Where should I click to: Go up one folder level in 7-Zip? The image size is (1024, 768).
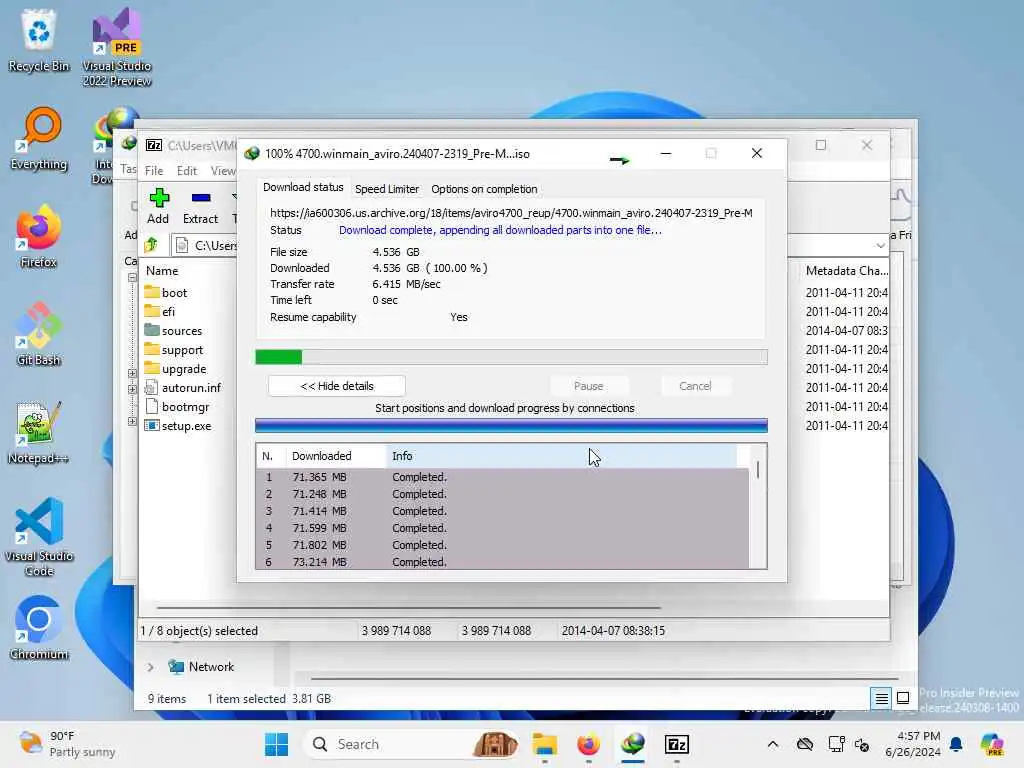pyautogui.click(x=152, y=245)
